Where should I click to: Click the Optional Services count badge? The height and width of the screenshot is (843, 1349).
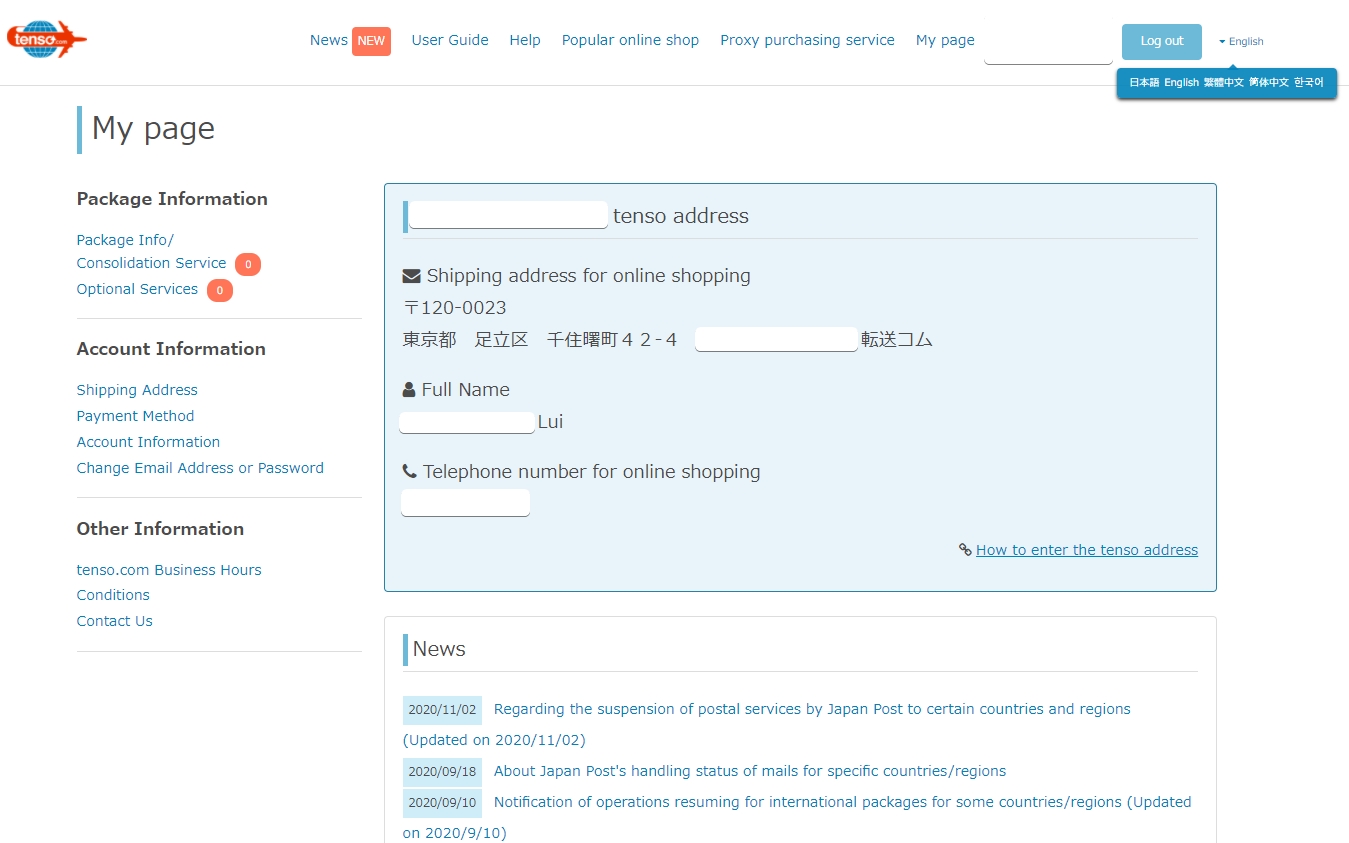[x=220, y=290]
